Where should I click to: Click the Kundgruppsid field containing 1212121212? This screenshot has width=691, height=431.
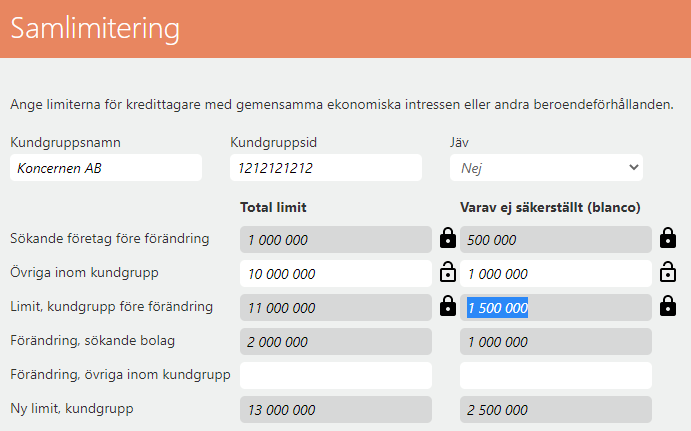[326, 167]
